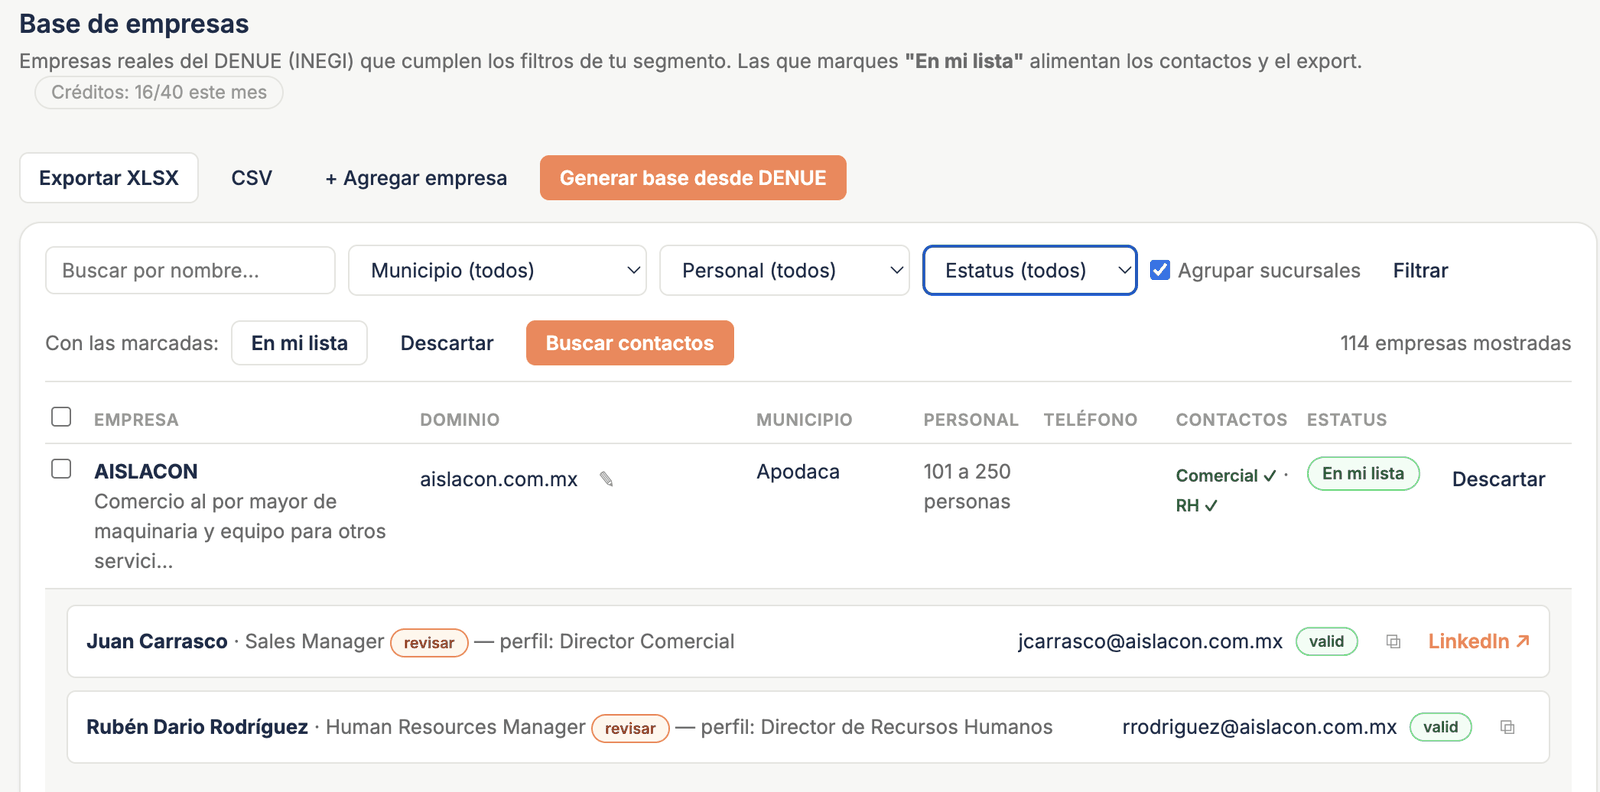Image resolution: width=1600 pixels, height=792 pixels.
Task: Click the jcarrasco@aislacon.com.mx email address
Action: [x=1150, y=641]
